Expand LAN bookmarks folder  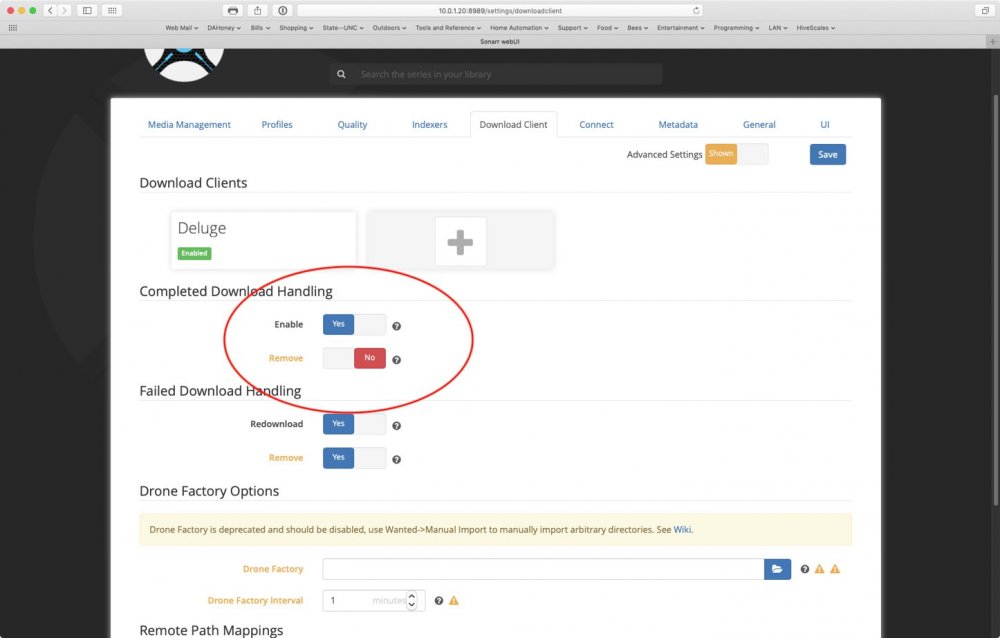point(778,28)
